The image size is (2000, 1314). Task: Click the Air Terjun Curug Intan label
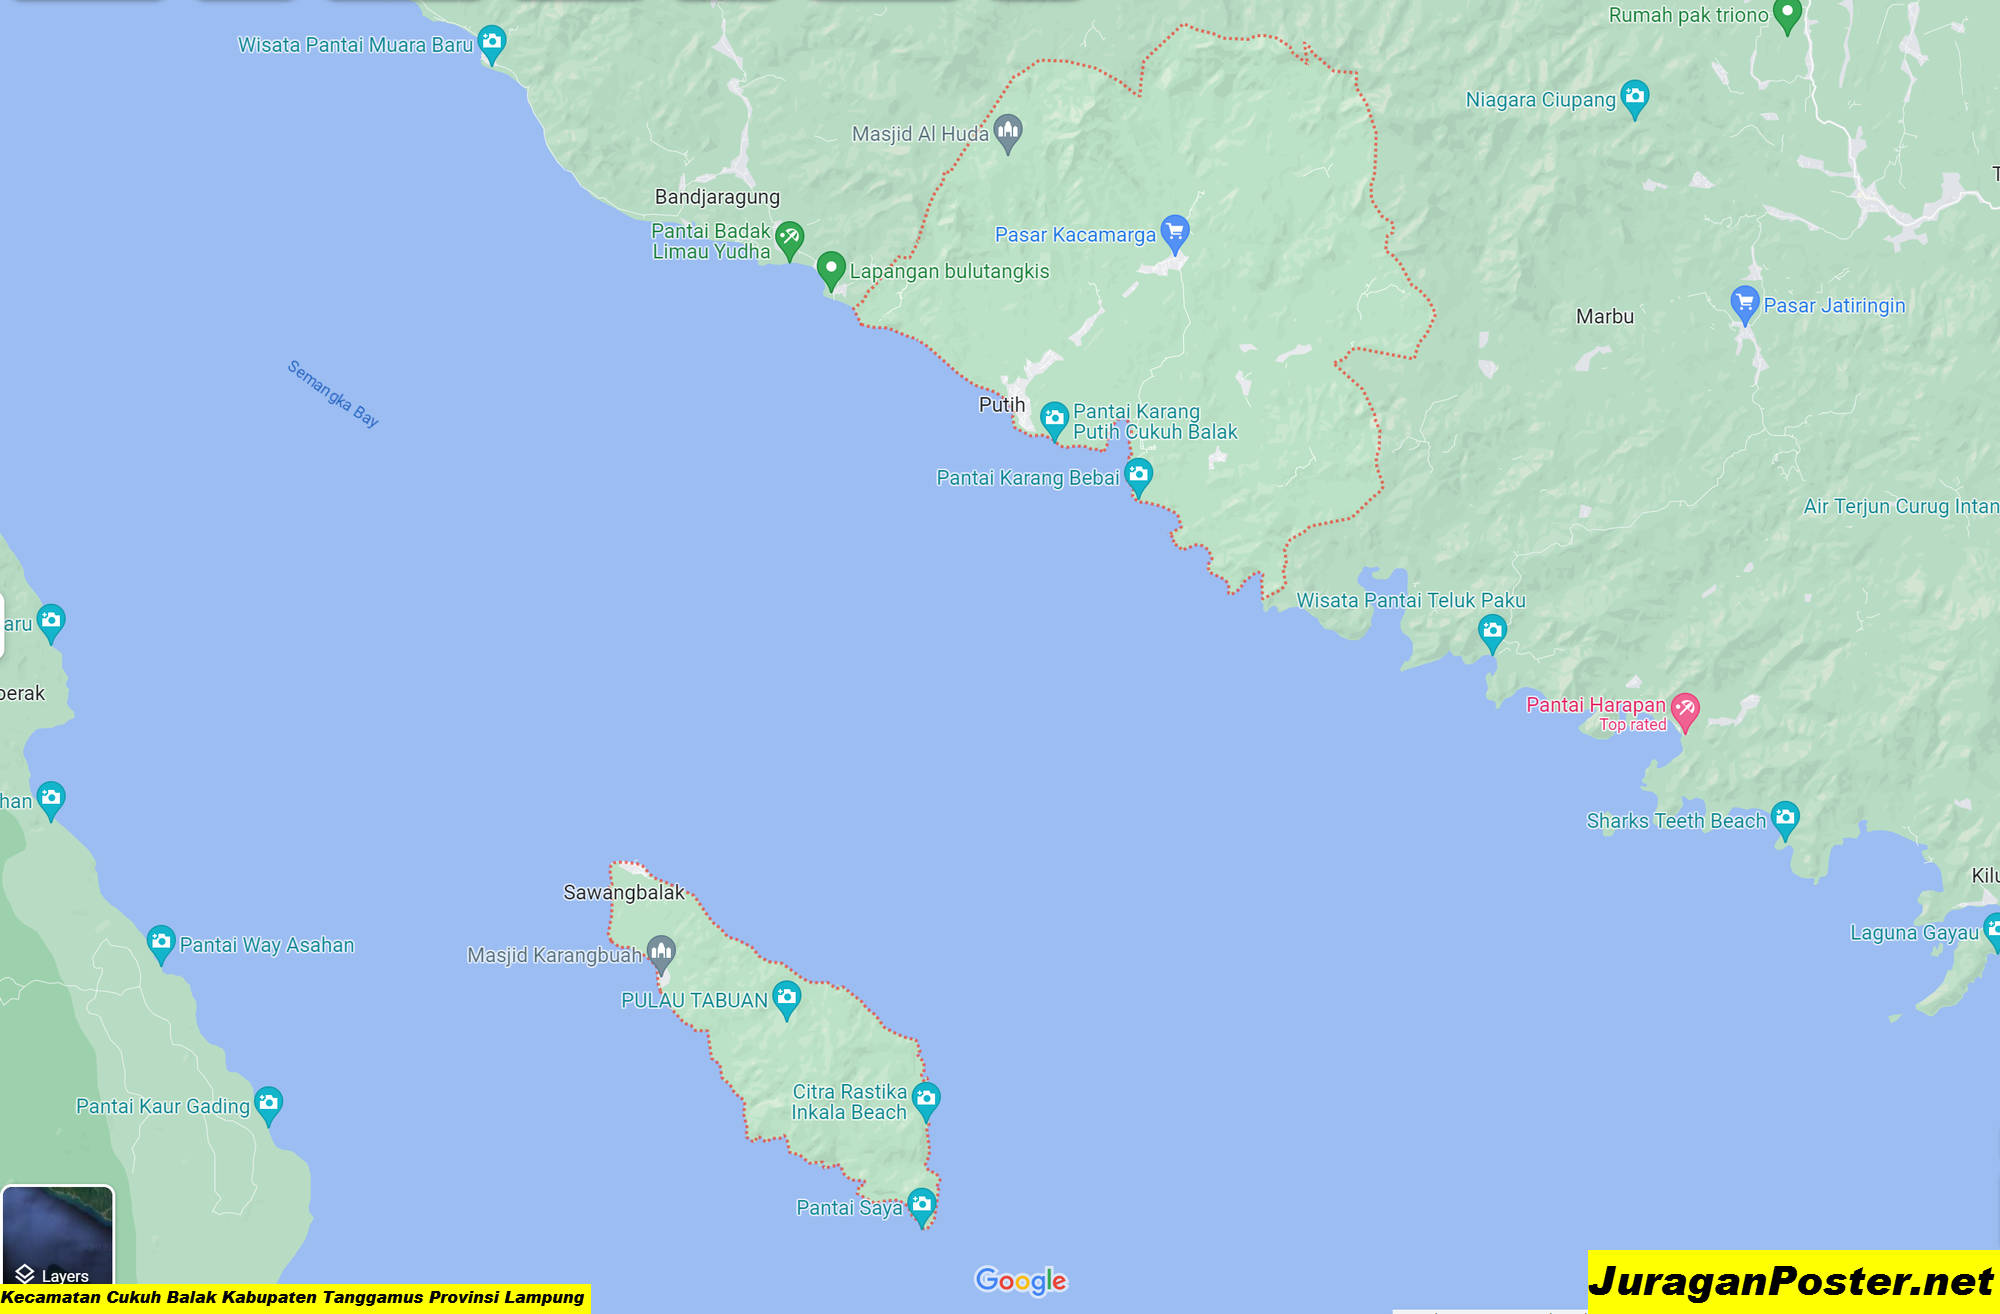pos(1901,507)
